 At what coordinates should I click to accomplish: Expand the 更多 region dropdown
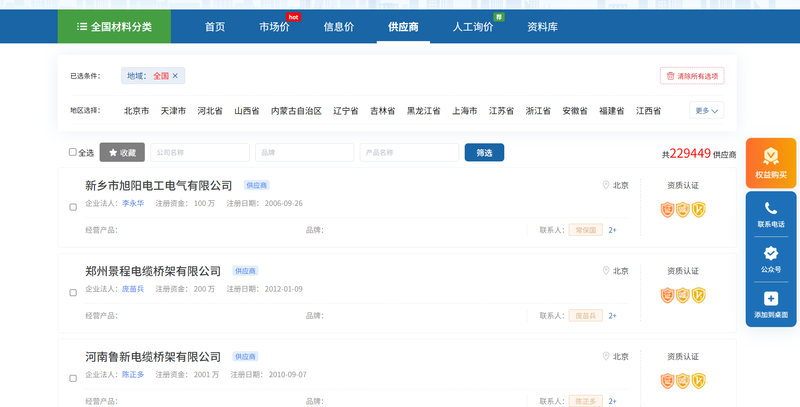click(707, 110)
